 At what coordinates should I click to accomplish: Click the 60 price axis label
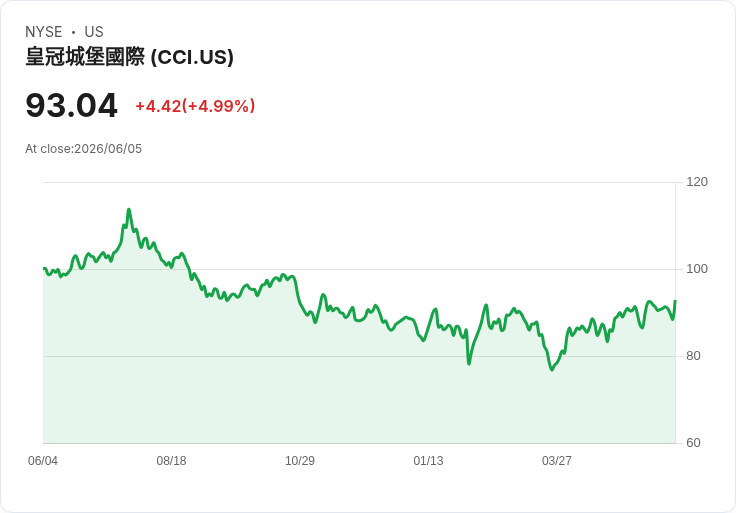[693, 443]
